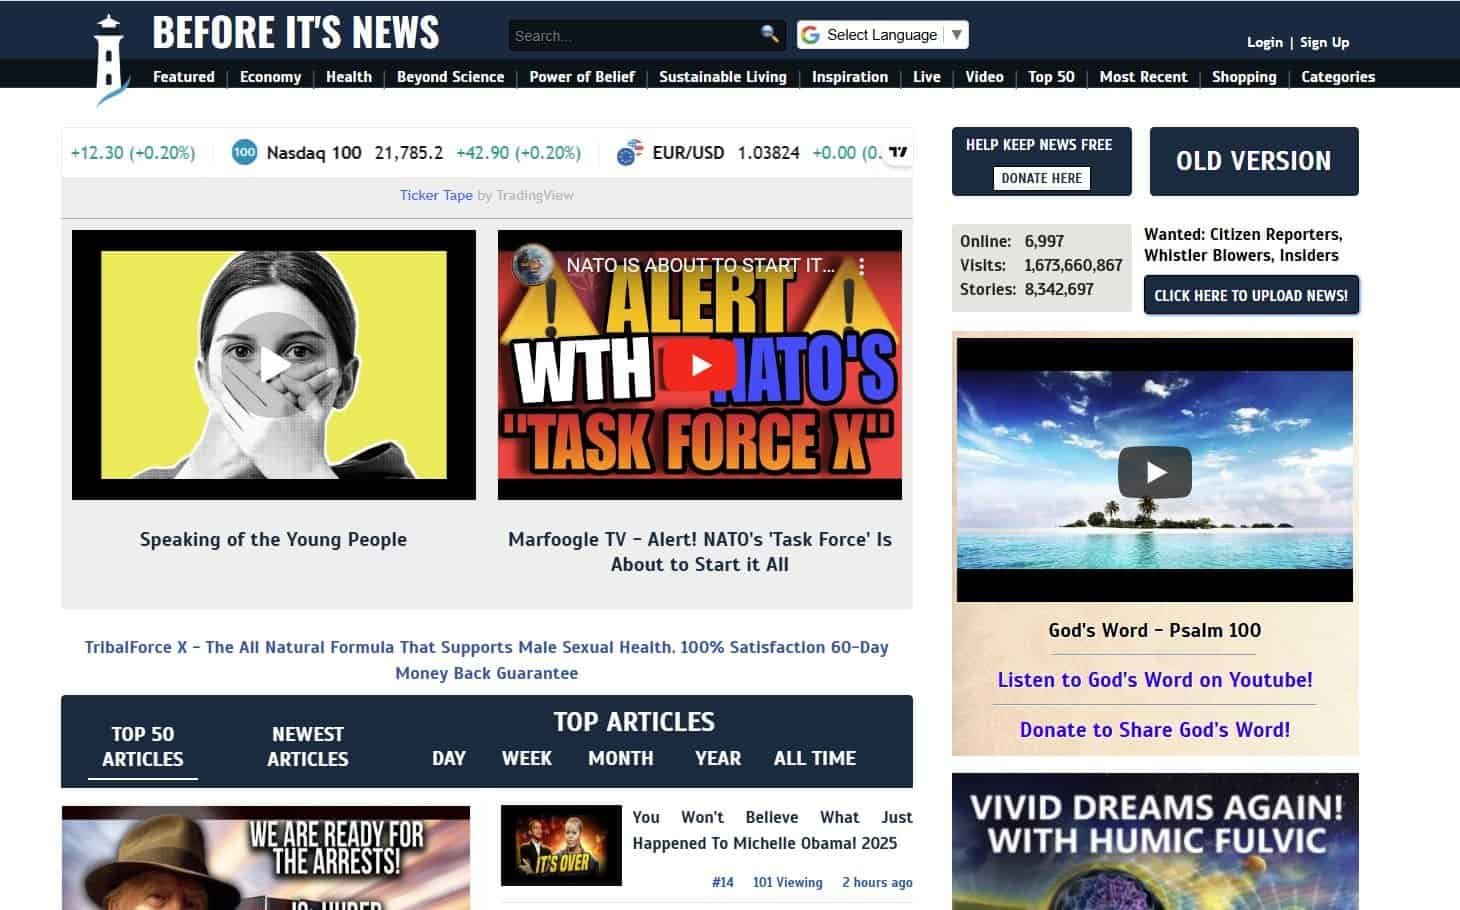Open Top 50 in navigation bar

pos(1051,77)
